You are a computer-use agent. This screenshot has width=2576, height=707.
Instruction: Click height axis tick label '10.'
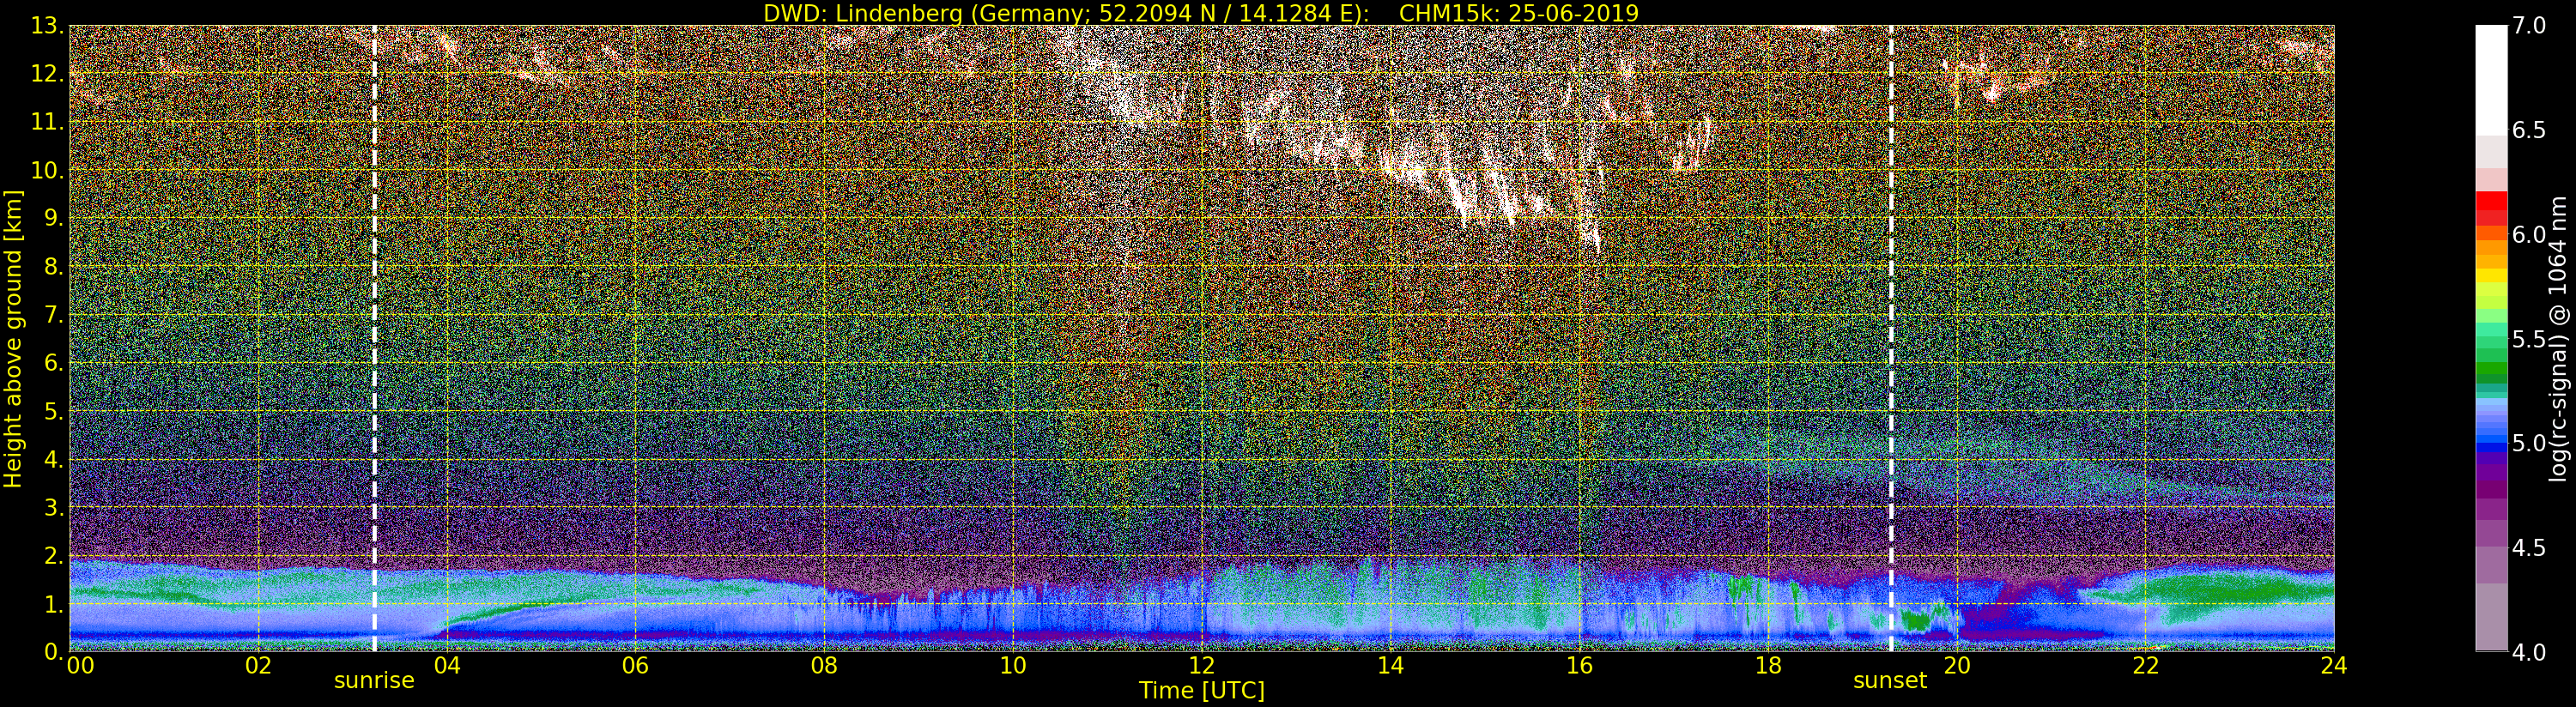[x=47, y=170]
